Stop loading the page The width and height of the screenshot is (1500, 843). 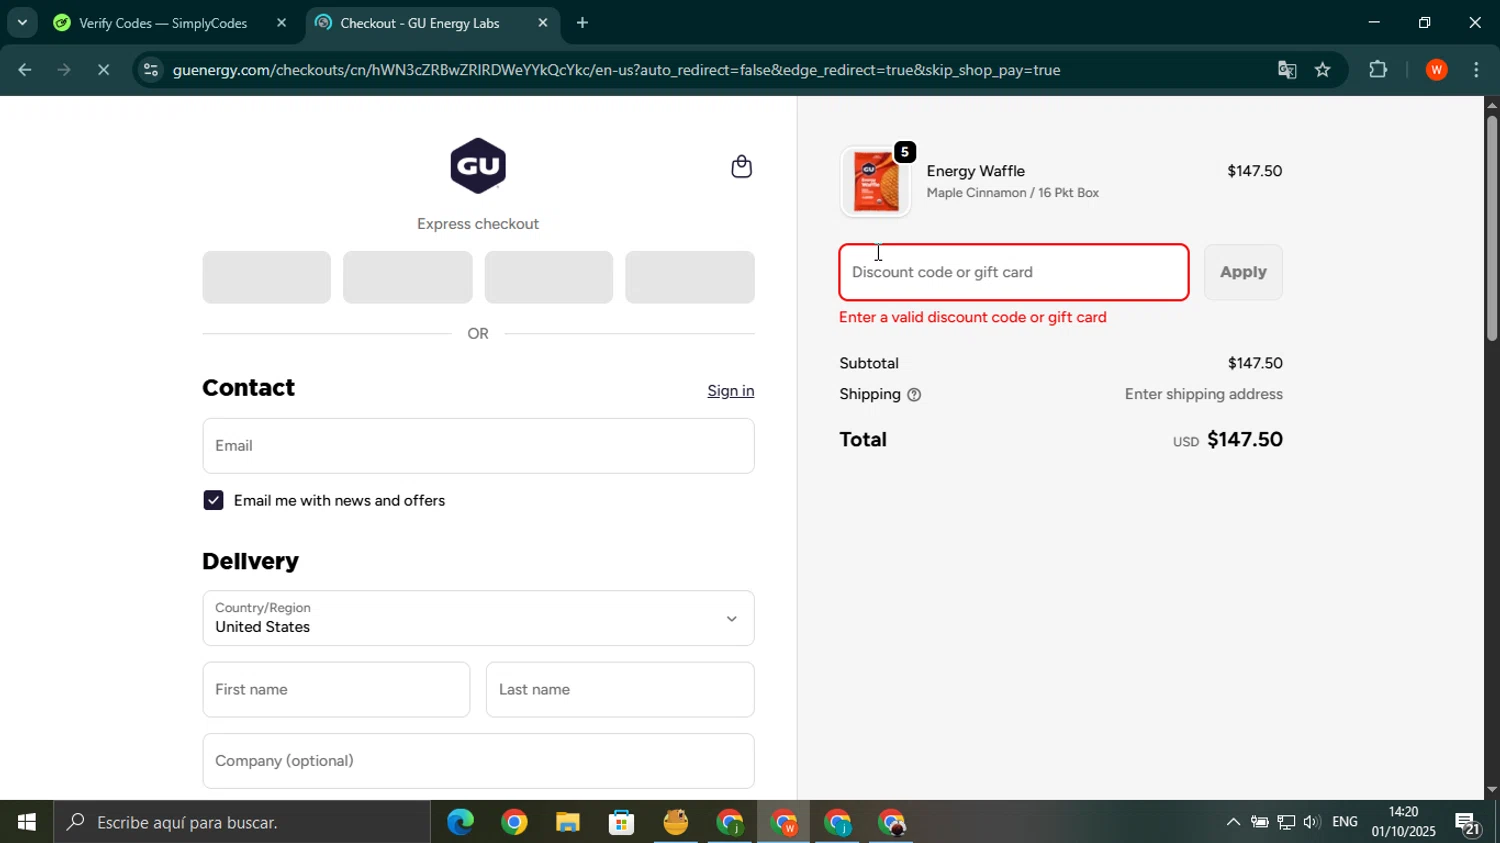click(x=103, y=70)
